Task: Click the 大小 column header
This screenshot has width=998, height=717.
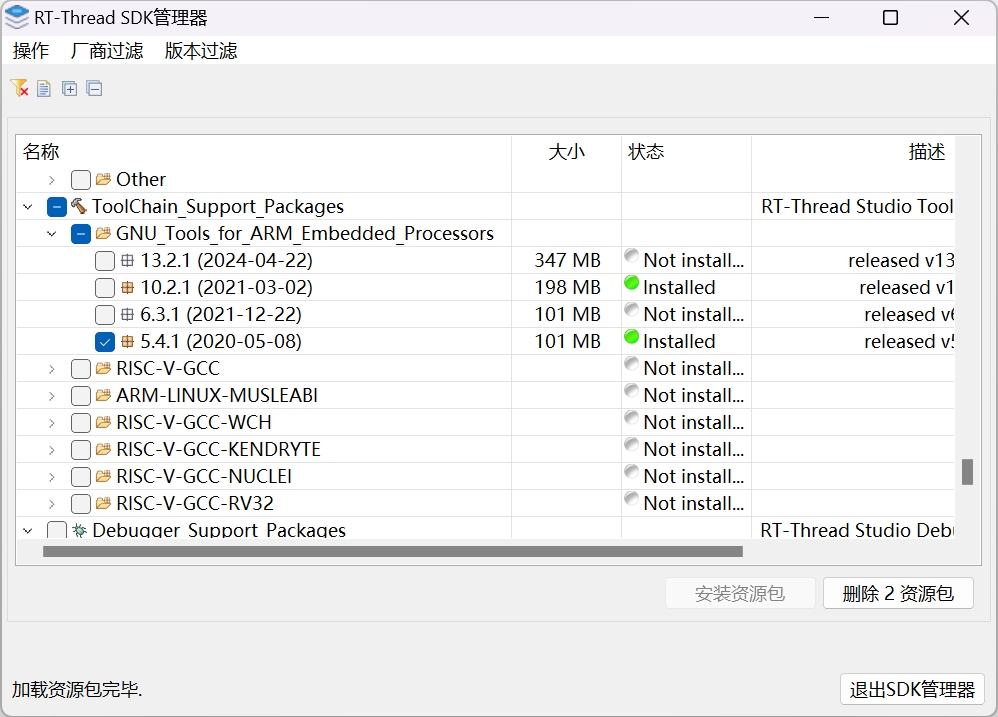Action: pos(566,152)
